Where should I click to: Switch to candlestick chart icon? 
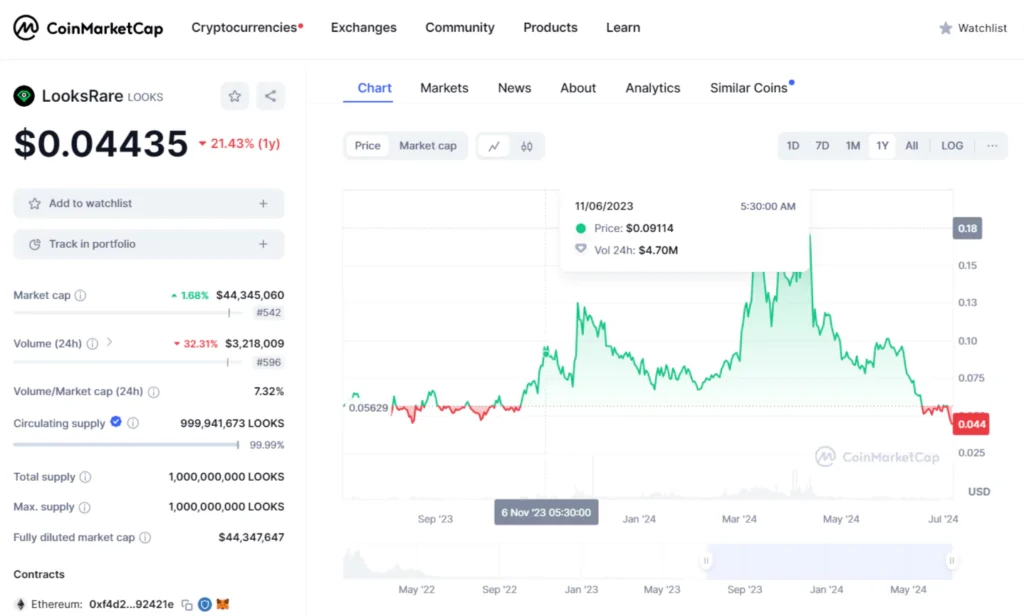coord(526,146)
